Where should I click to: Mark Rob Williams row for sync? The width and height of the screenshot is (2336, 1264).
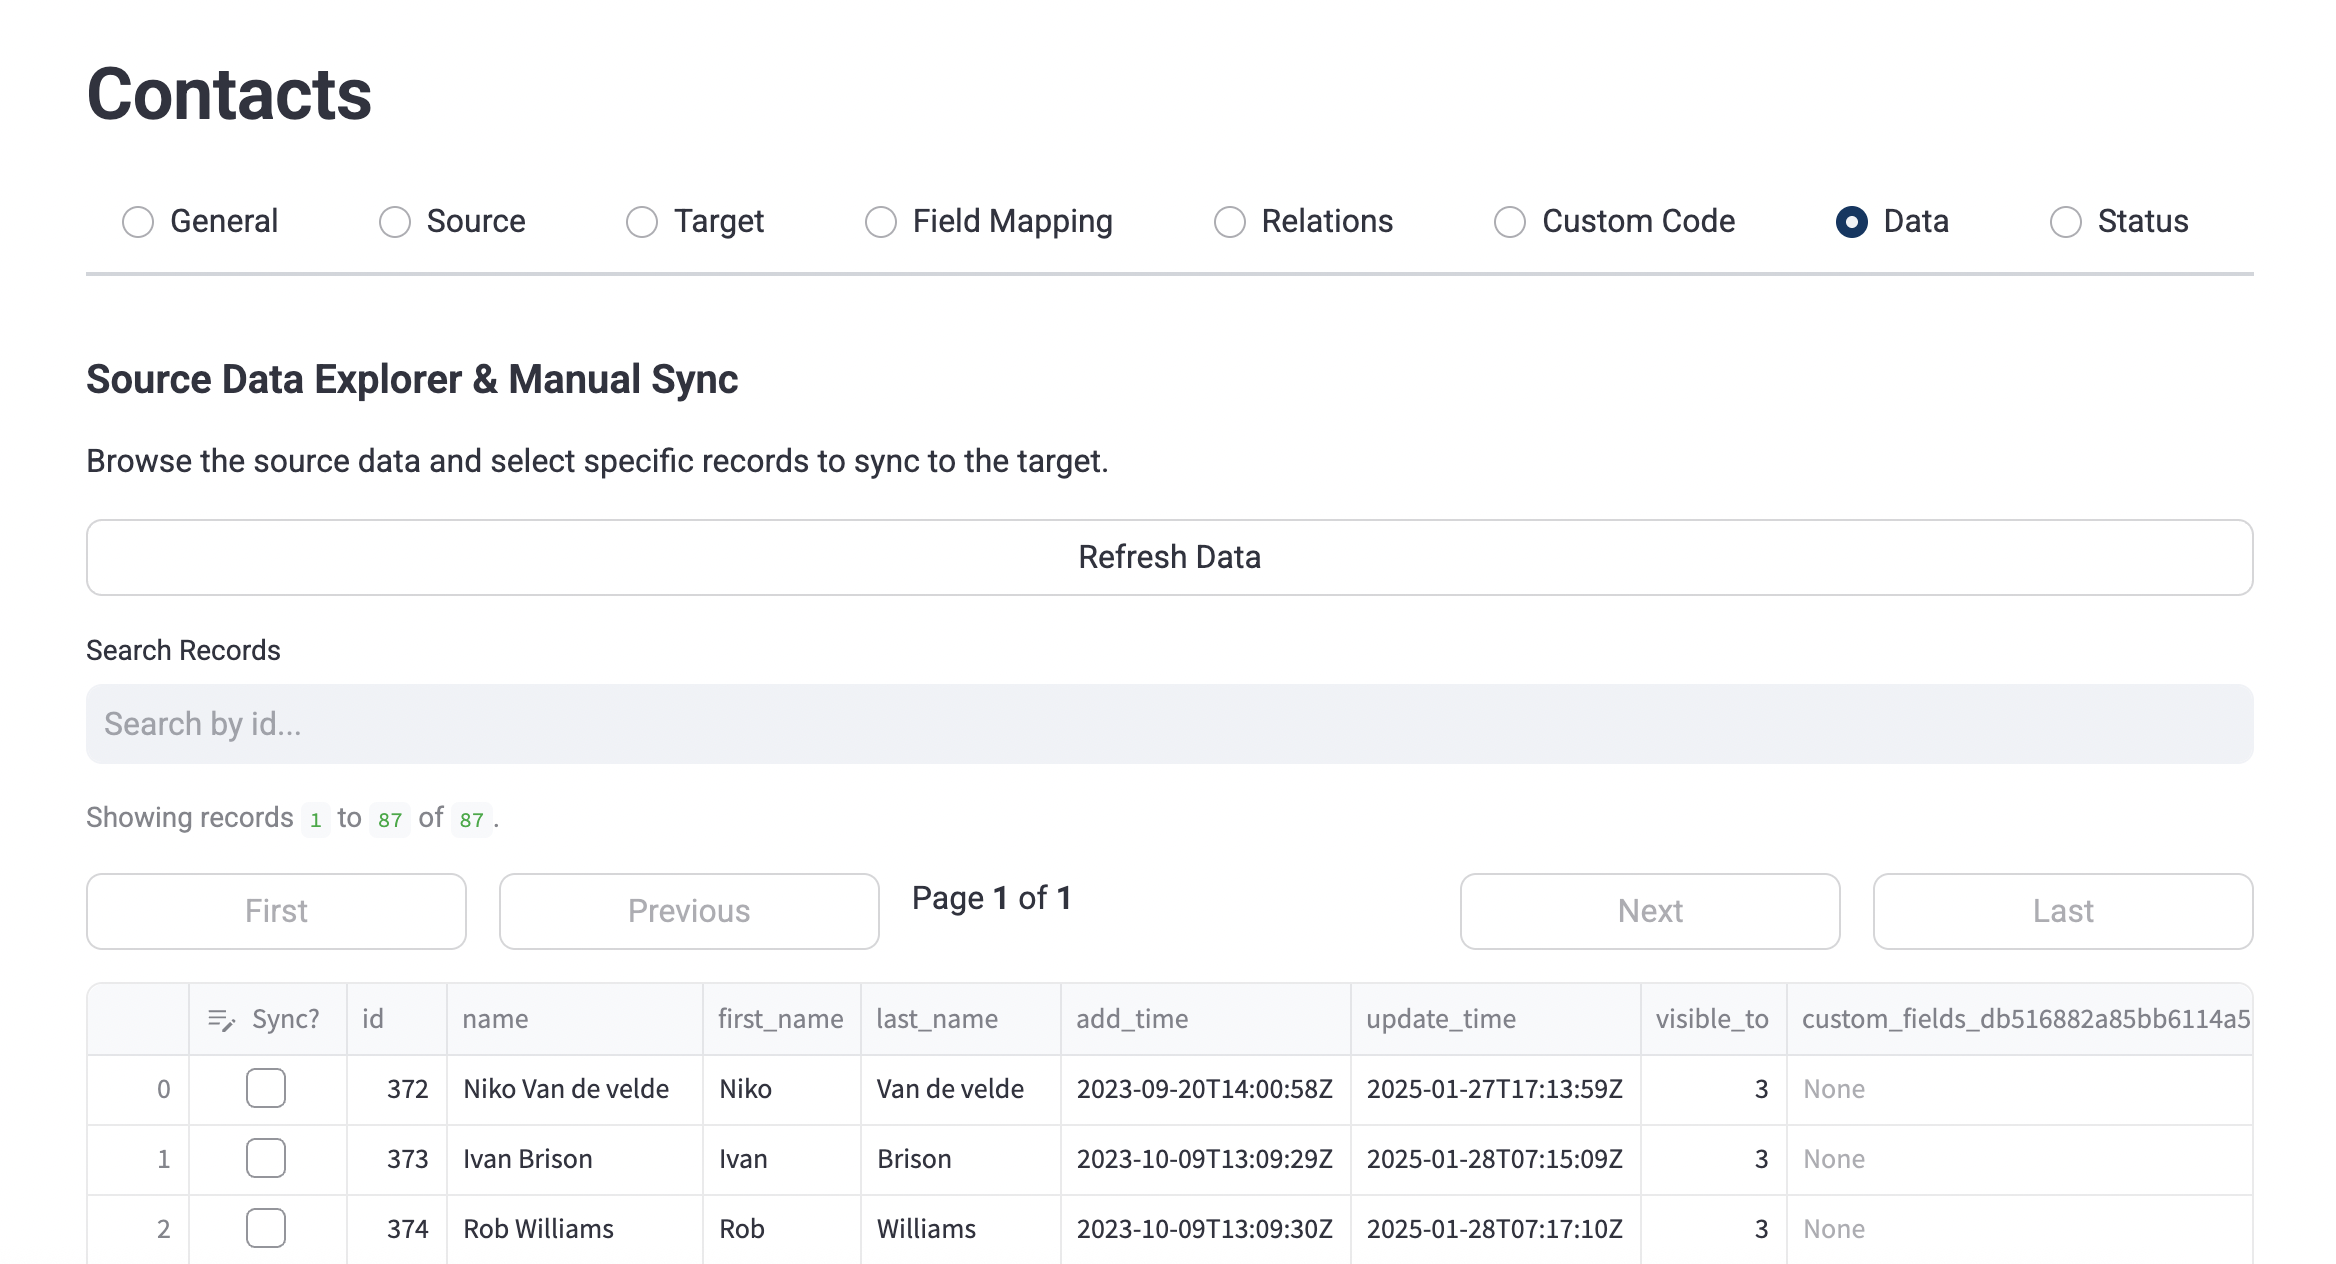tap(266, 1228)
